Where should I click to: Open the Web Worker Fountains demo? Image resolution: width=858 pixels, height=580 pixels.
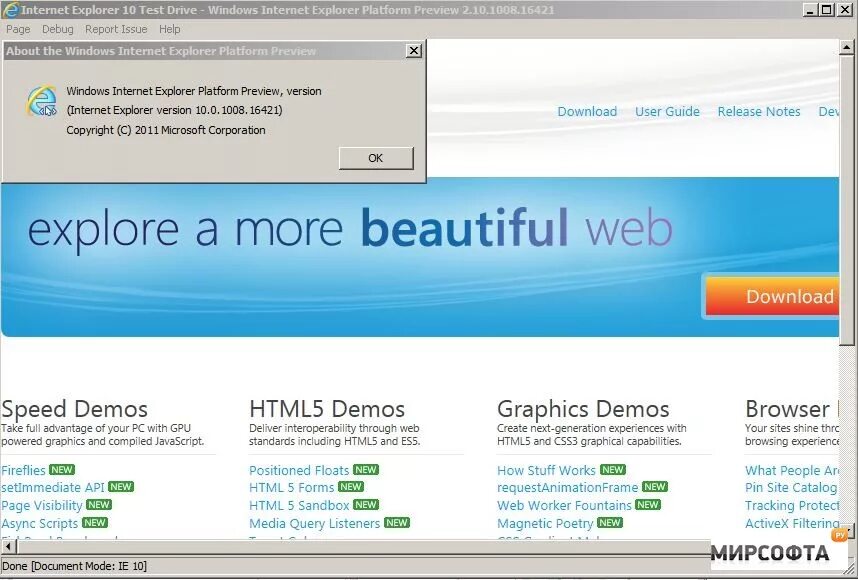564,506
